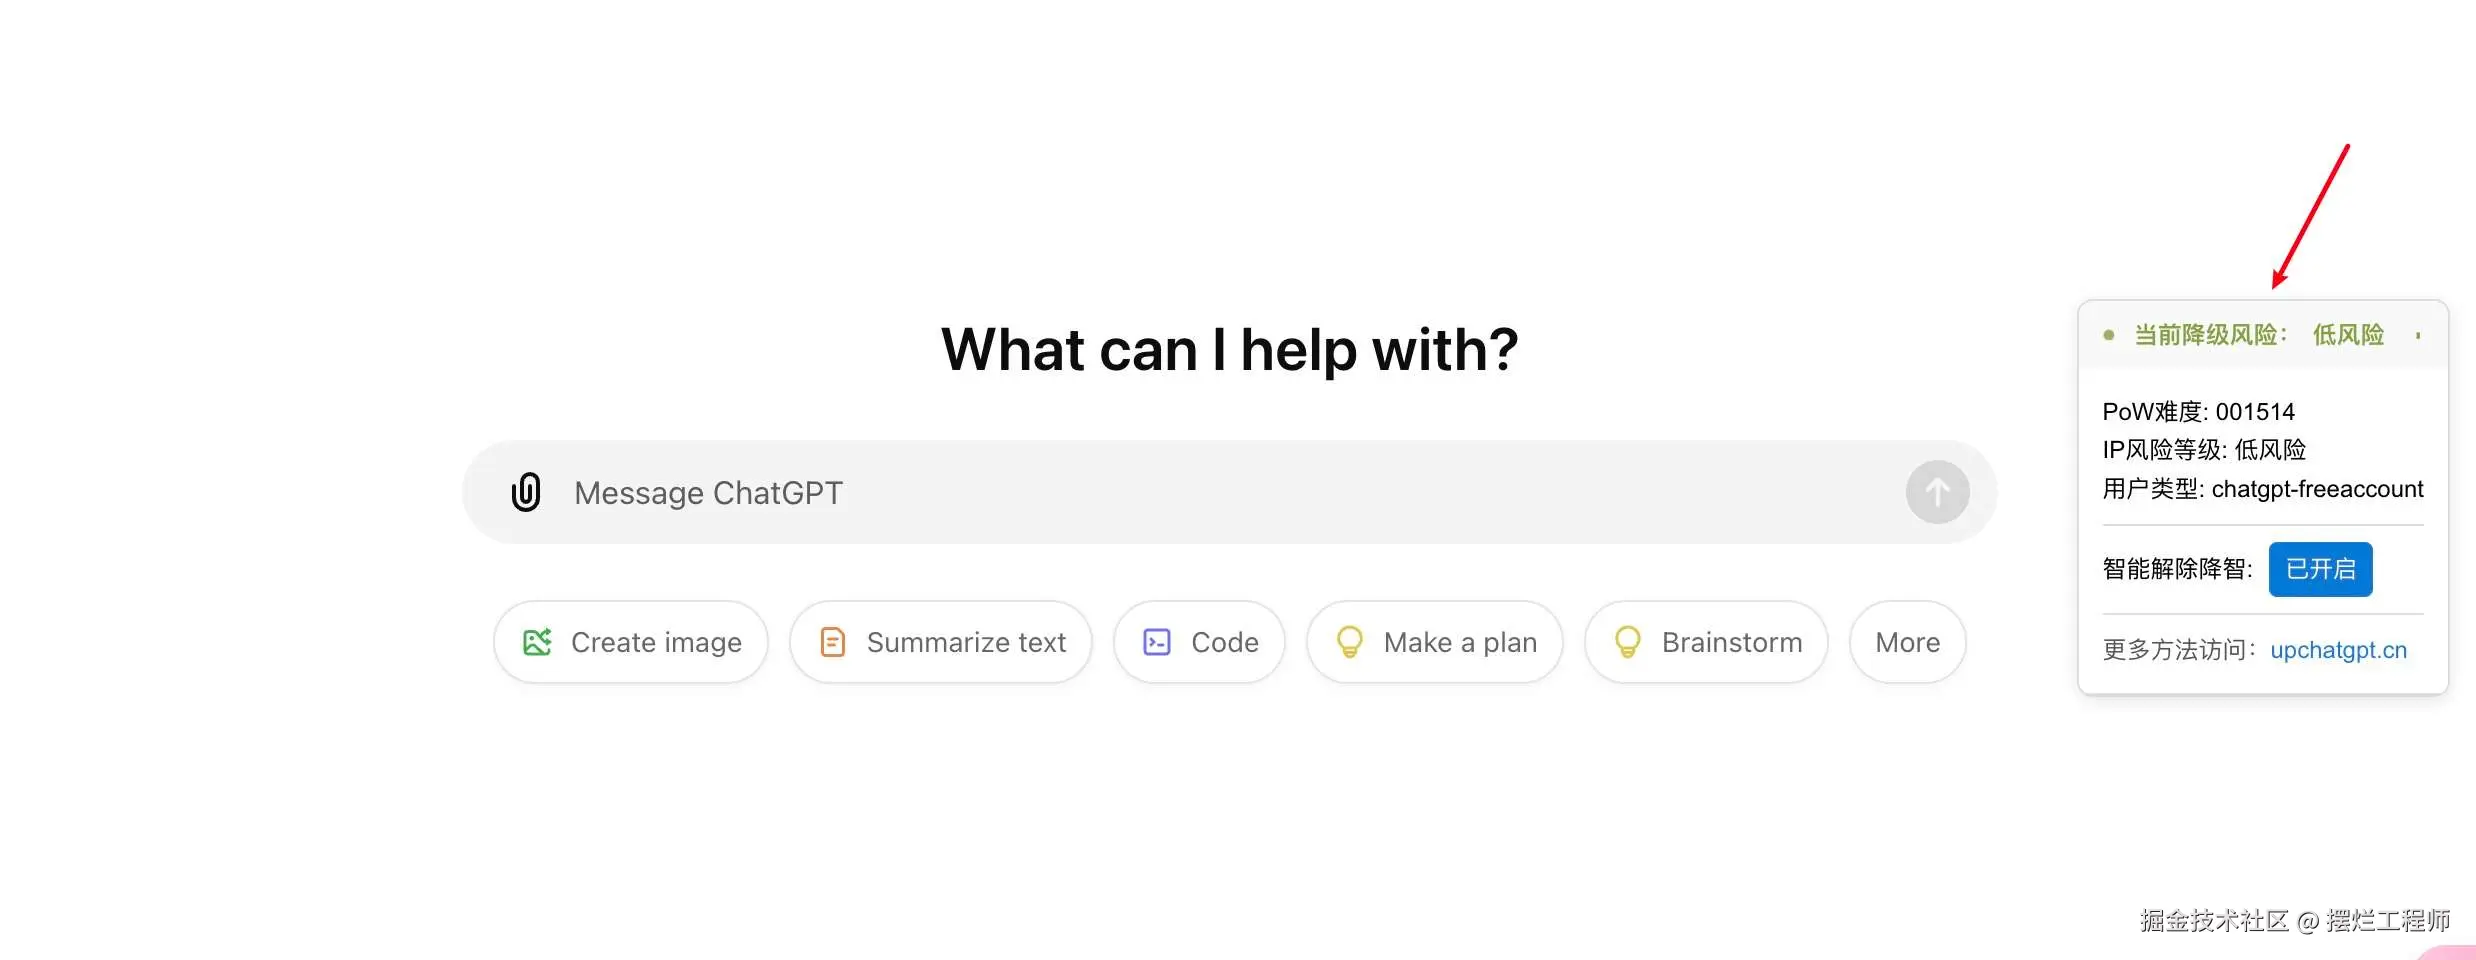Open the upchatgpt.cn link
This screenshot has width=2476, height=960.
pos(2338,650)
